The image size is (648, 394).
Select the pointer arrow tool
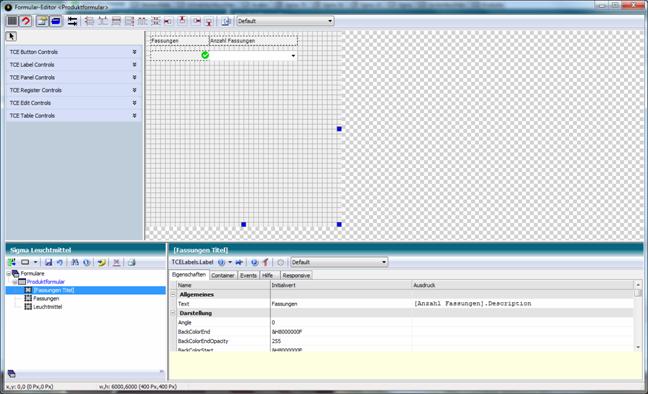point(11,36)
